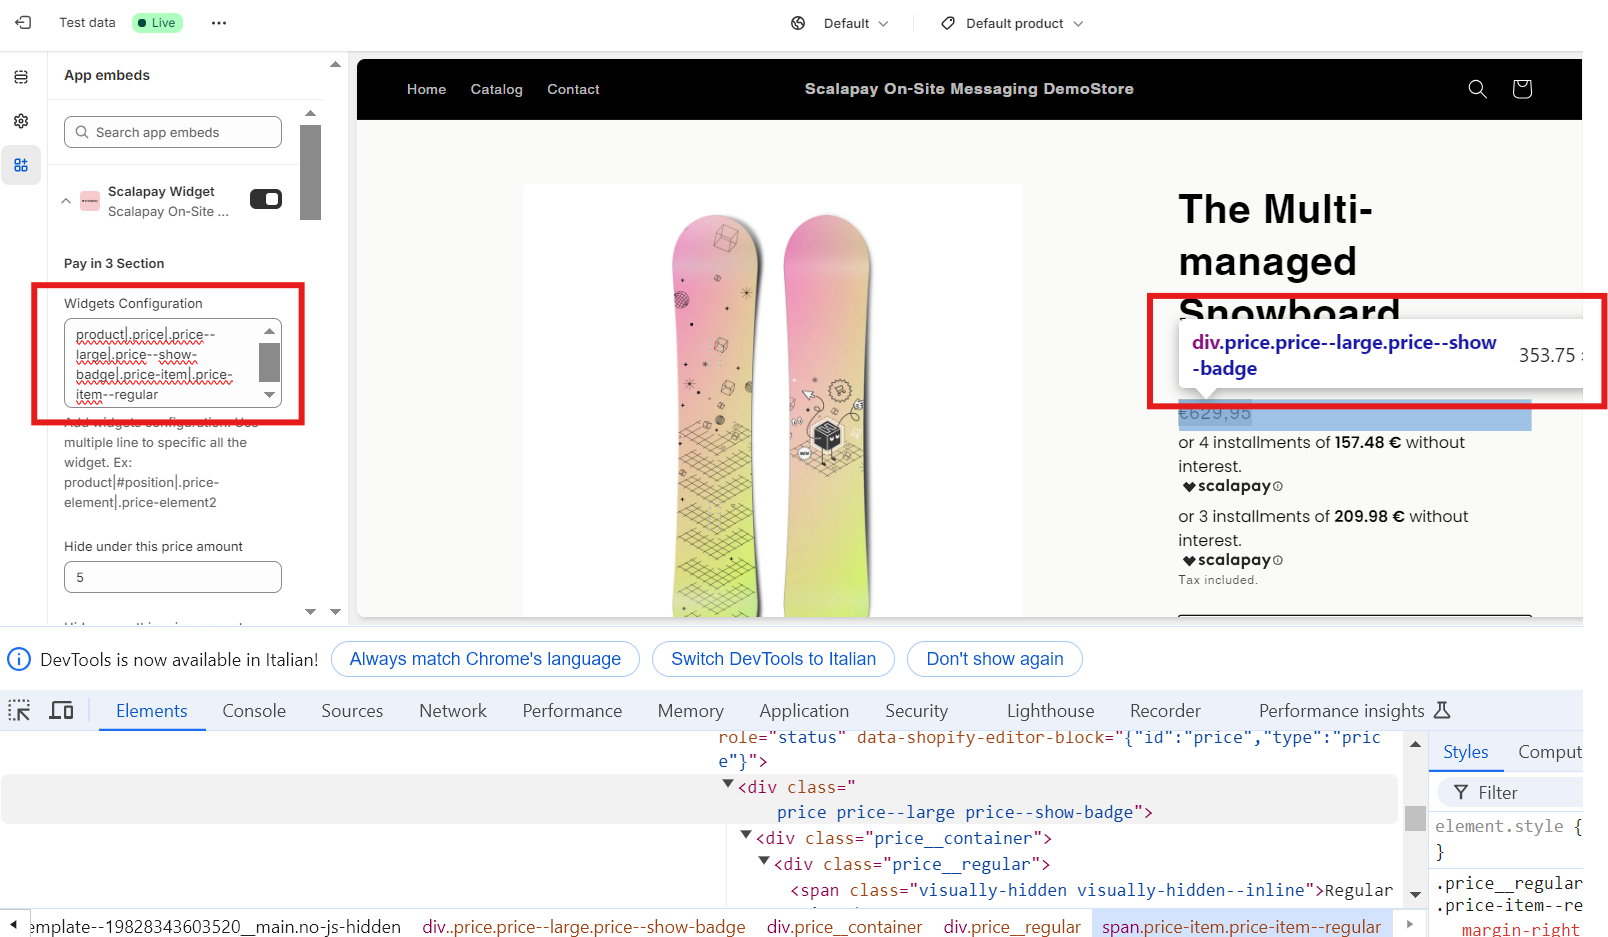Open the Sources tab
The width and height of the screenshot is (1608, 937).
pyautogui.click(x=352, y=711)
